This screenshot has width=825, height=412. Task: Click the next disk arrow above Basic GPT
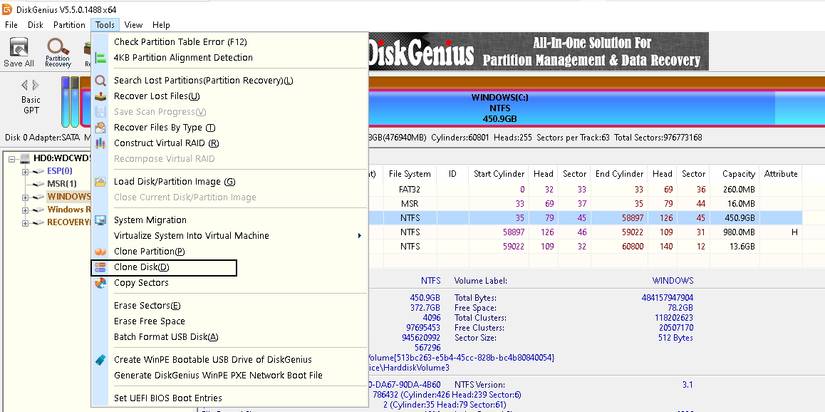click(35, 85)
